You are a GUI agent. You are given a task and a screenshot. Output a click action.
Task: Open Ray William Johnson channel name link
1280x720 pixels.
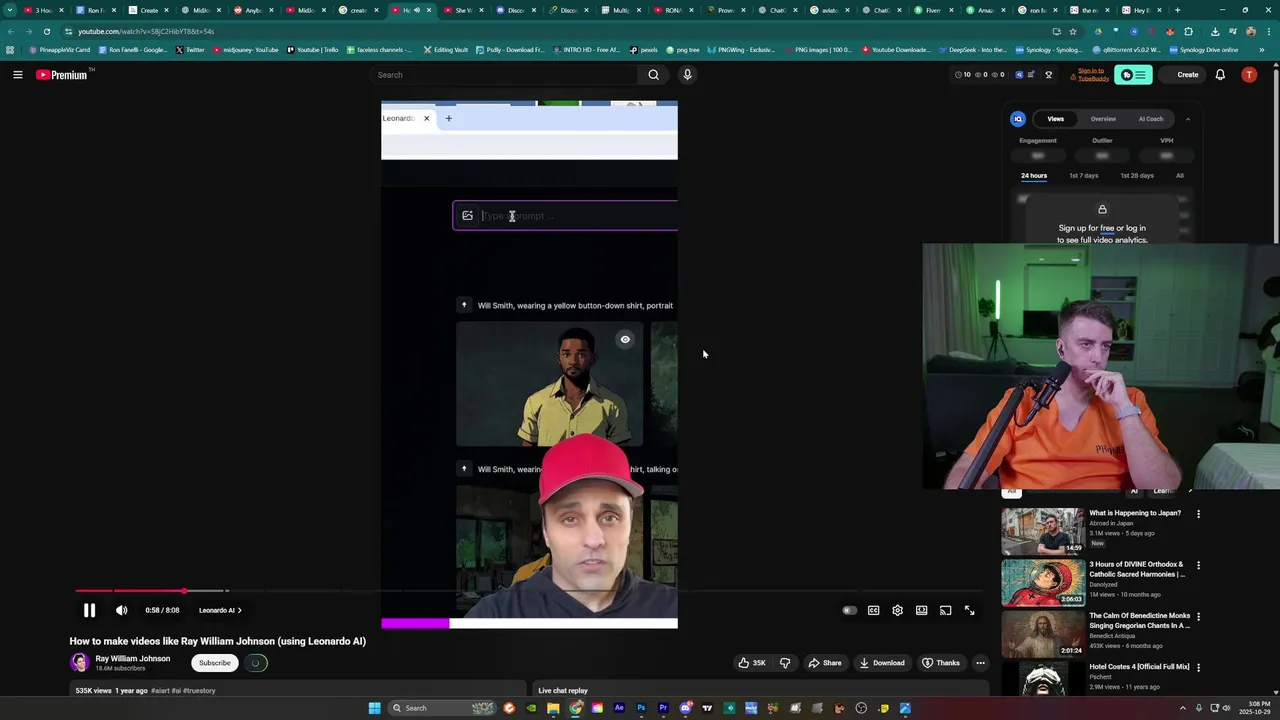click(133, 659)
